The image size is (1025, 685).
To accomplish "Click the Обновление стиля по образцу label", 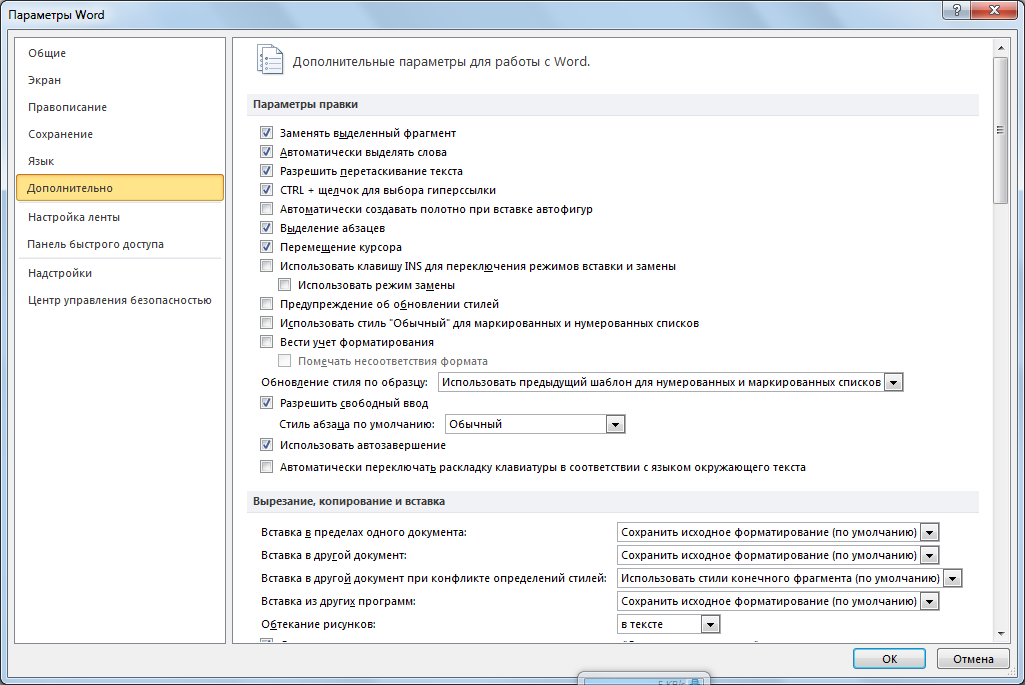I will pyautogui.click(x=344, y=382).
